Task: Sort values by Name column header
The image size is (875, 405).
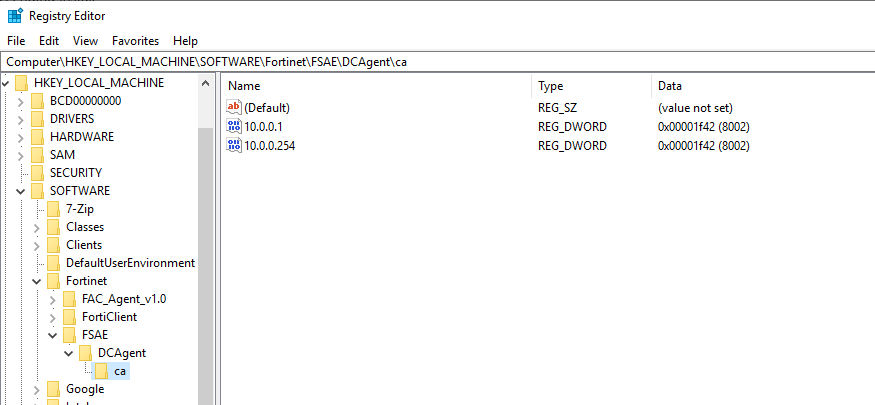Action: [x=380, y=86]
